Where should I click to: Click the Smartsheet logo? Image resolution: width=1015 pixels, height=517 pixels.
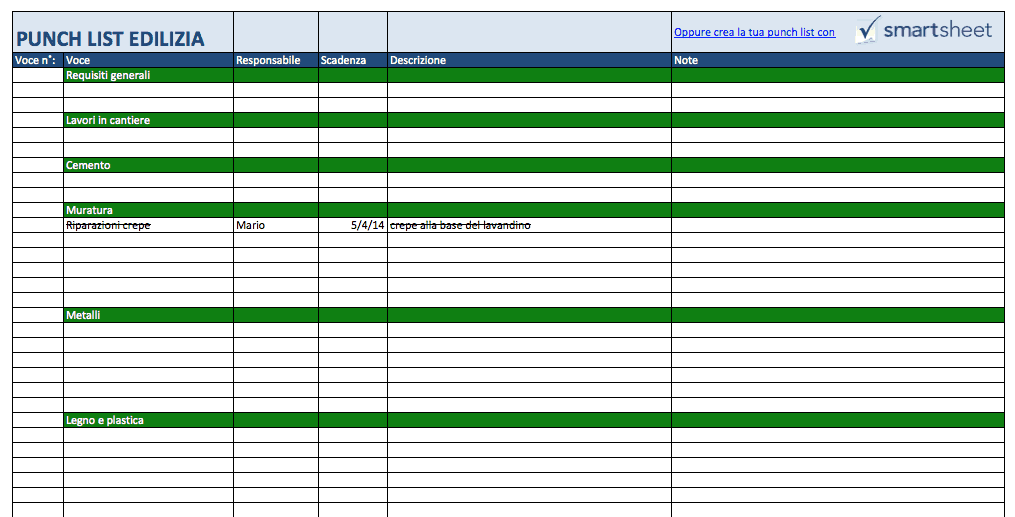924,30
